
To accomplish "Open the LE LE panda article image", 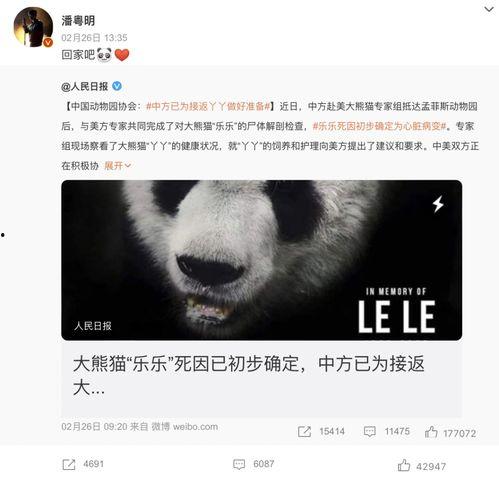I will tap(262, 260).
